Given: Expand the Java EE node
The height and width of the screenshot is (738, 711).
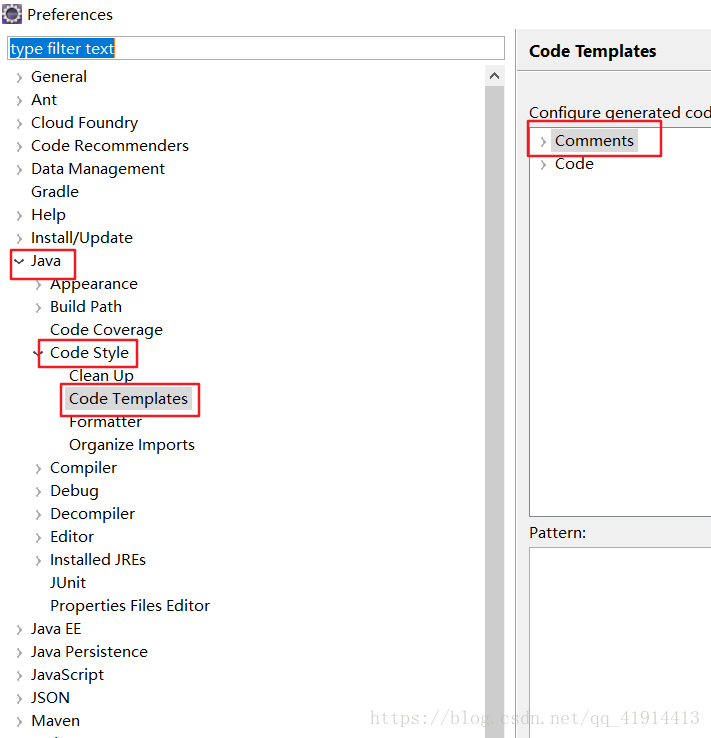Looking at the screenshot, I should coord(19,630).
